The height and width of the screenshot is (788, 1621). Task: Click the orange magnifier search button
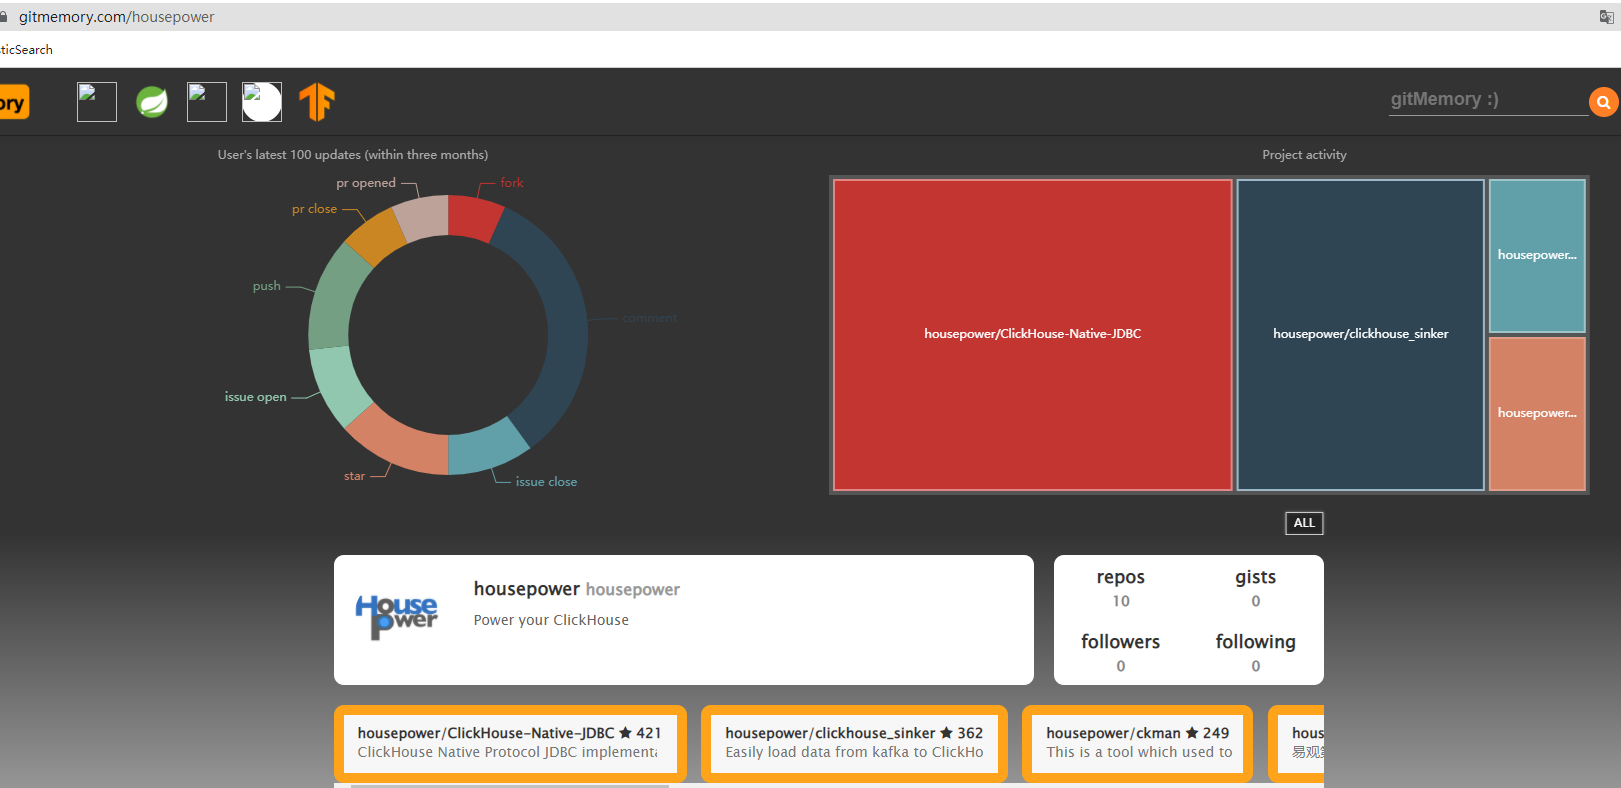pos(1603,102)
